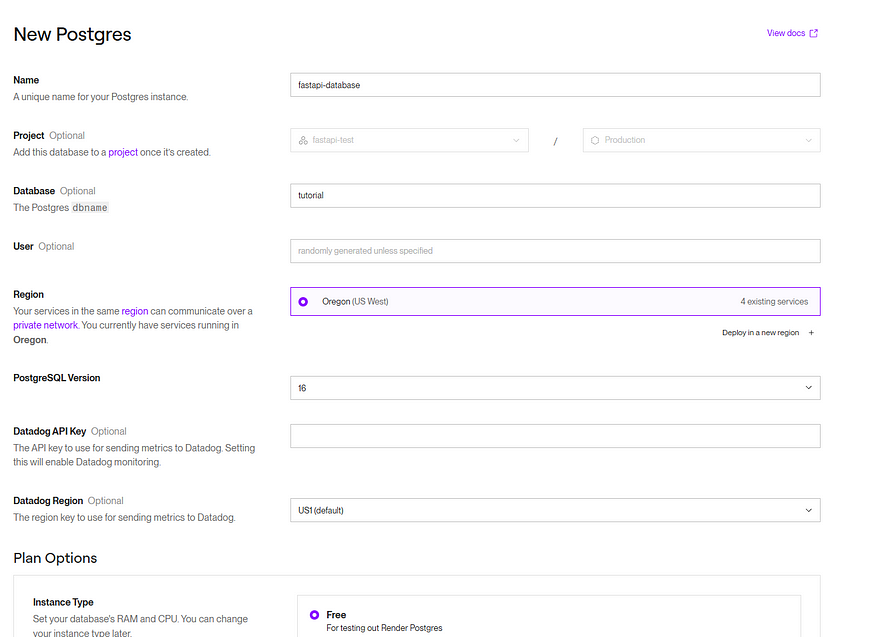Open the PostgreSQL Version dropdown
880x637 pixels.
tap(555, 387)
